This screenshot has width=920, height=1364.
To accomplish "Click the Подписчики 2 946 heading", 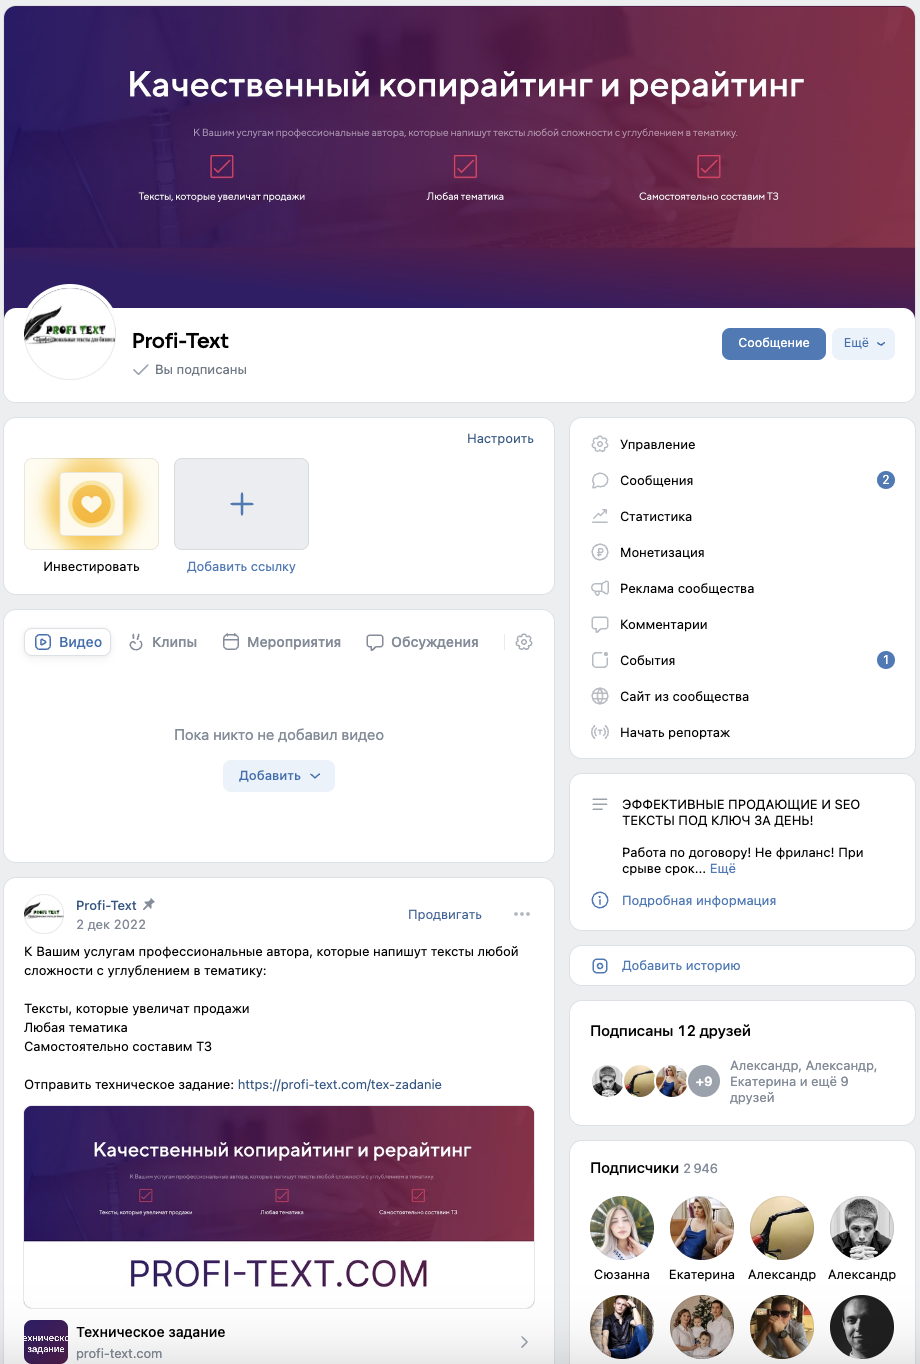I will click(654, 1168).
